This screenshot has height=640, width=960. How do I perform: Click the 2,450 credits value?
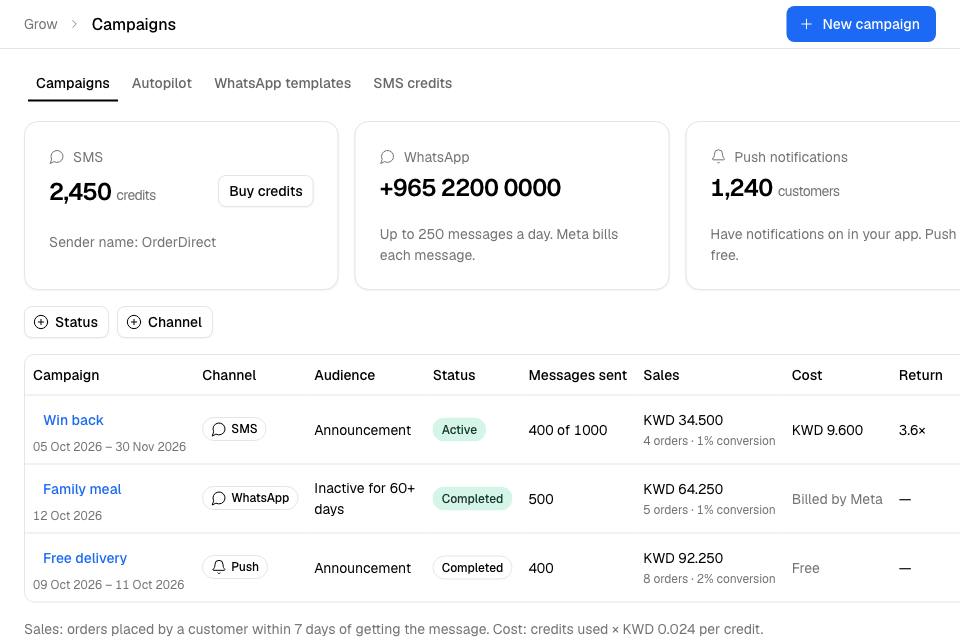point(102,192)
